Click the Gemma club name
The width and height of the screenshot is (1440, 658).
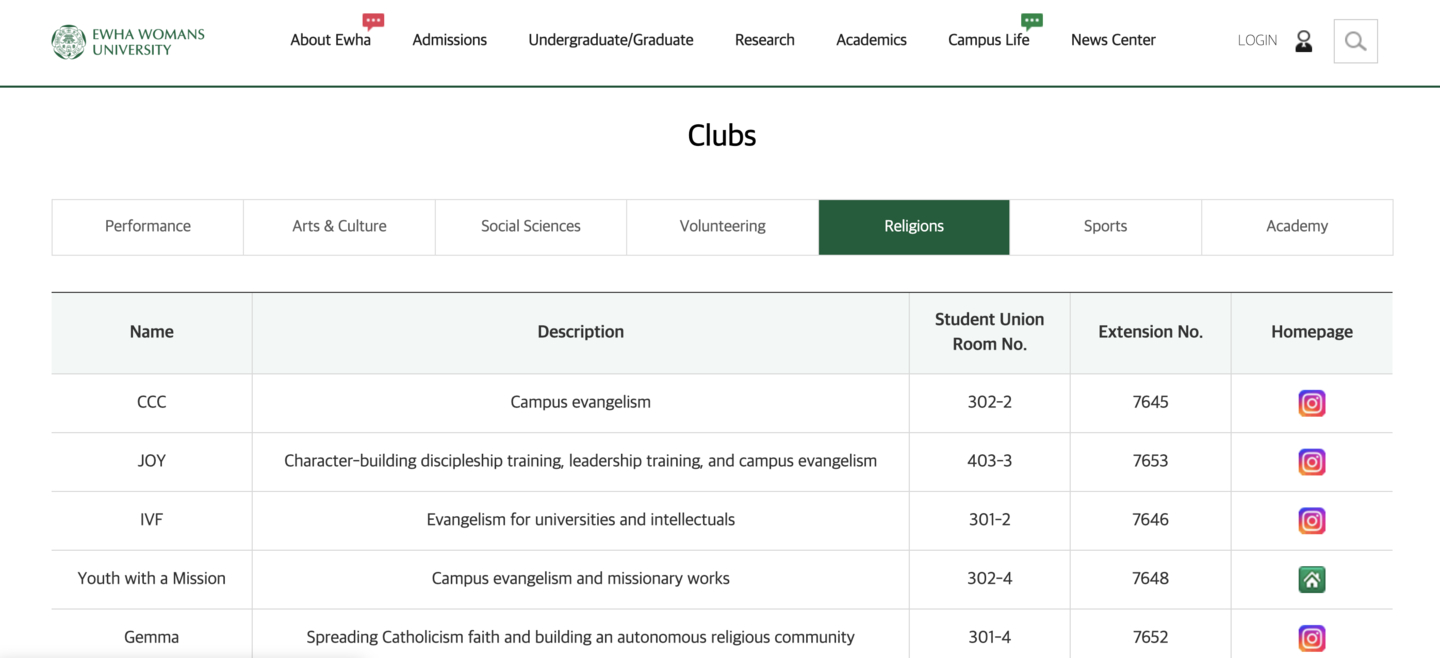152,638
